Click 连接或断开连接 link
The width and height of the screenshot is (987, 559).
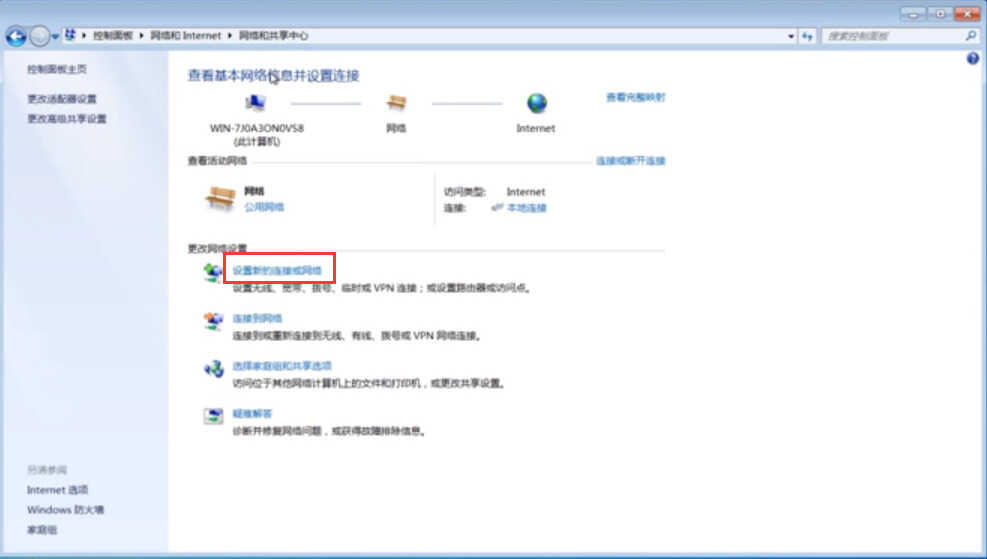(x=631, y=161)
